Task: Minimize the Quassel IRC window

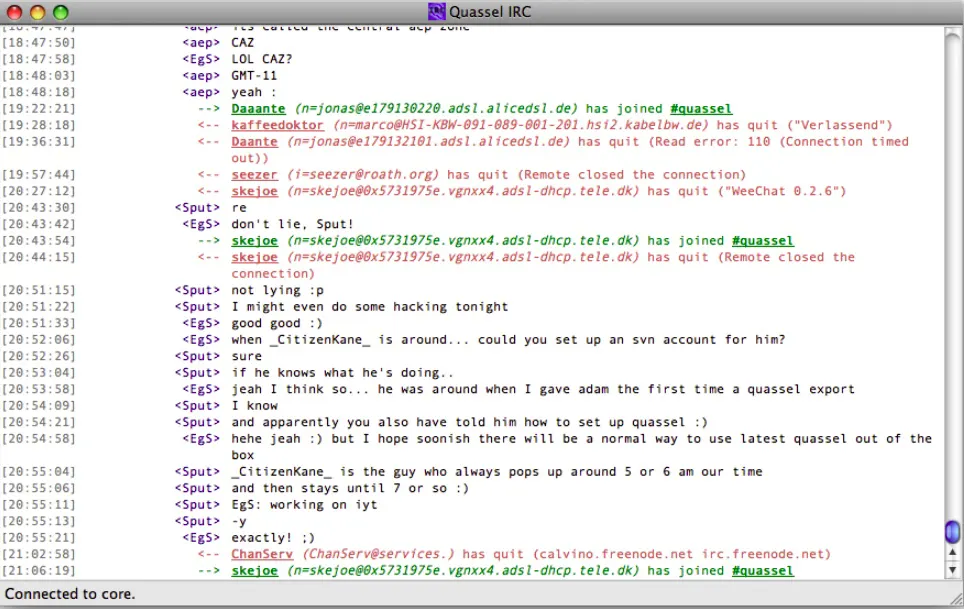Action: (38, 12)
